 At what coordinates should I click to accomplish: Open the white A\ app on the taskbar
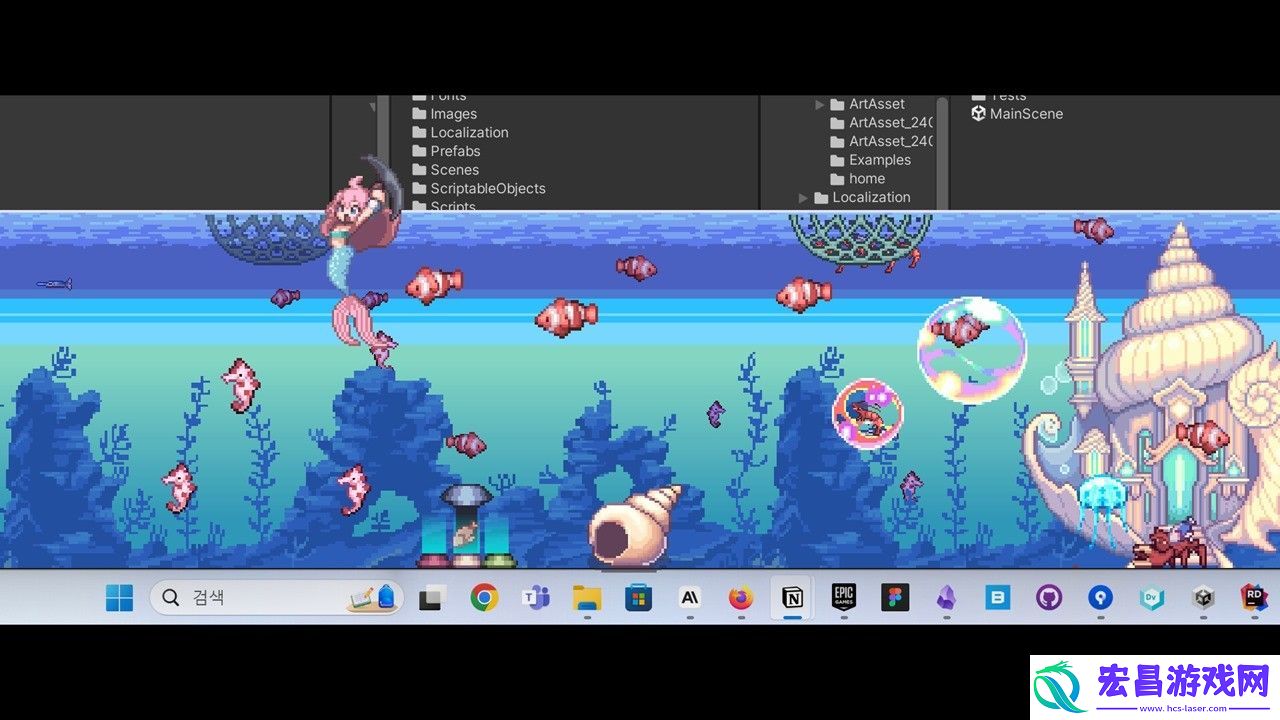click(689, 598)
